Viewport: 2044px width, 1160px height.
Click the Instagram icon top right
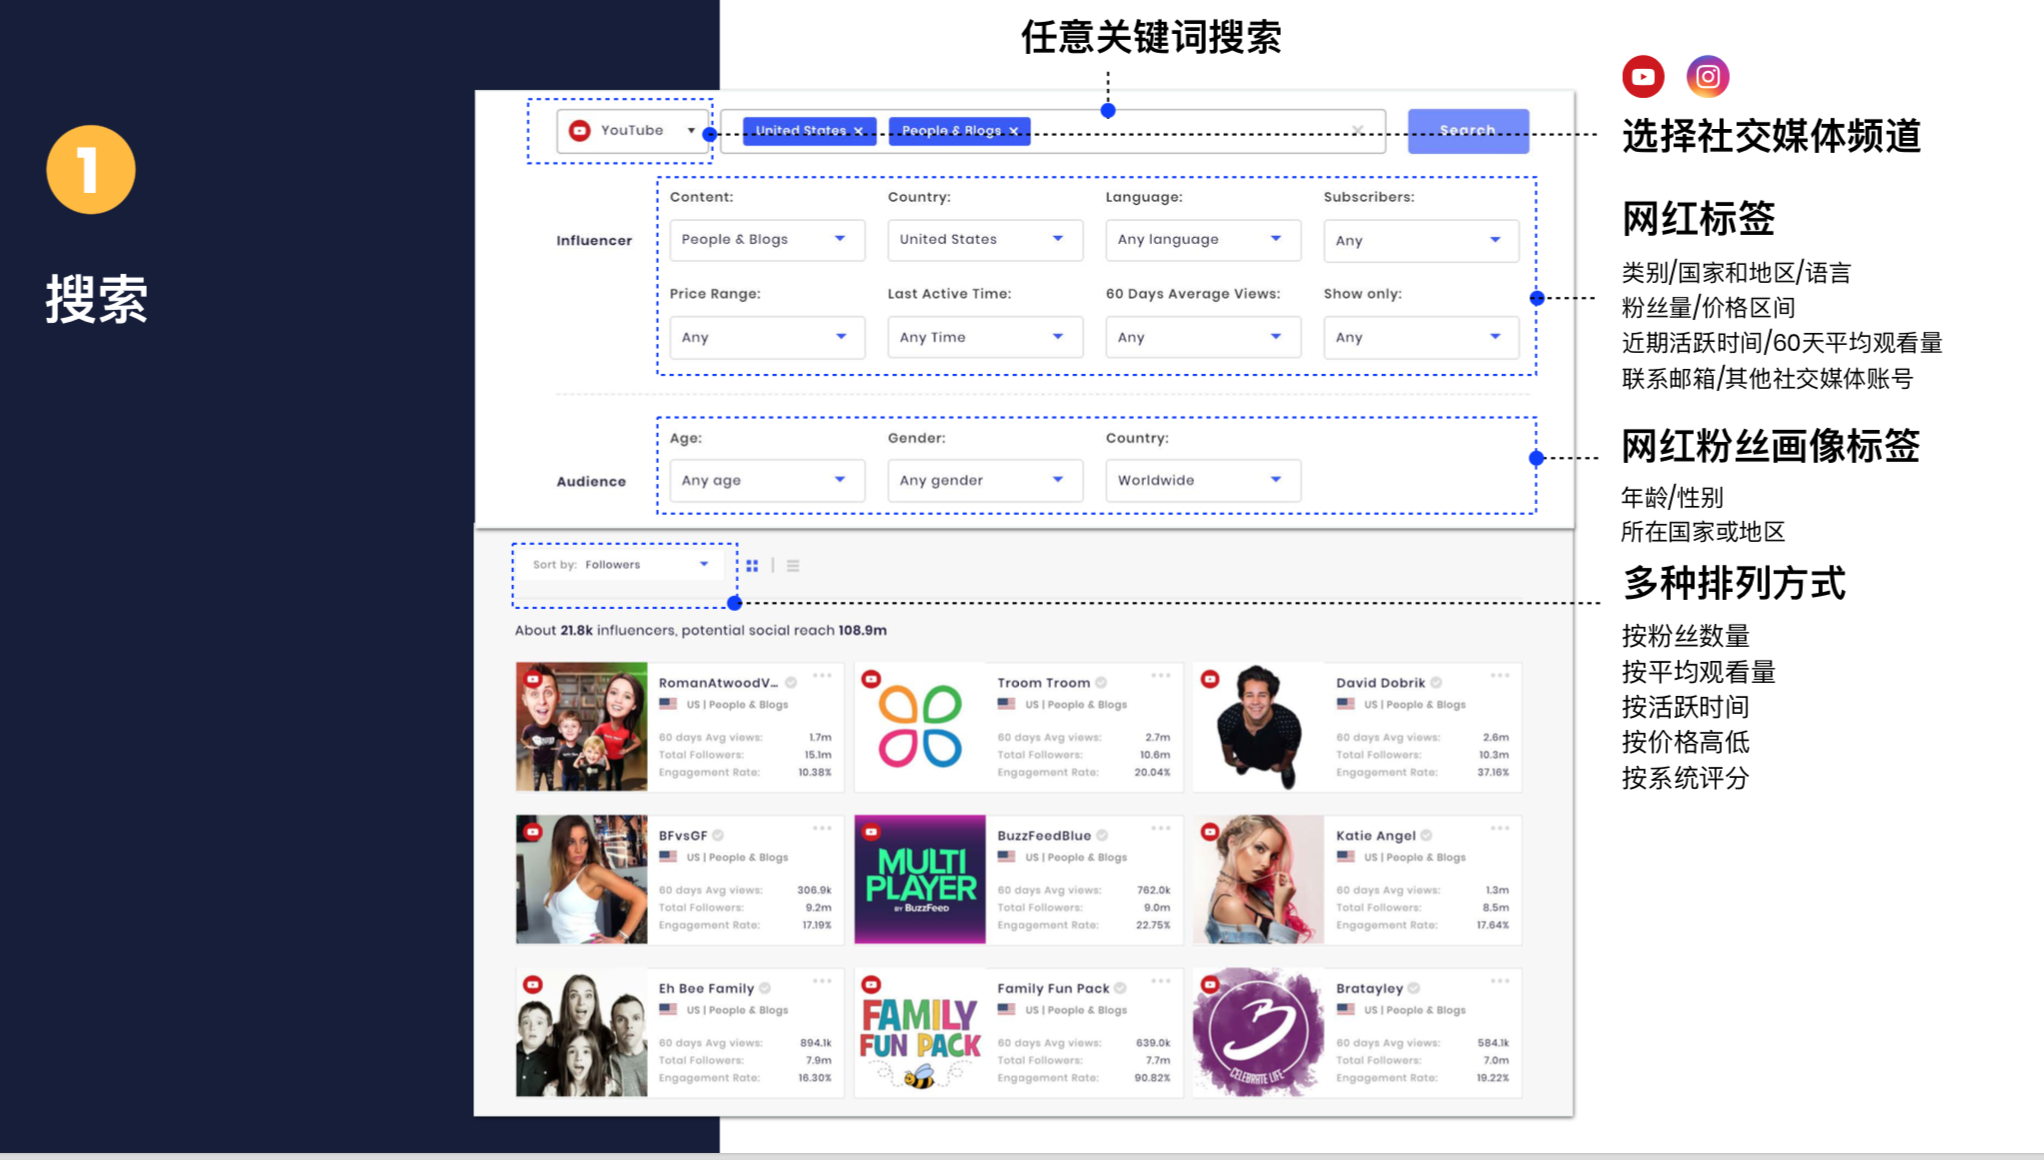[1707, 76]
